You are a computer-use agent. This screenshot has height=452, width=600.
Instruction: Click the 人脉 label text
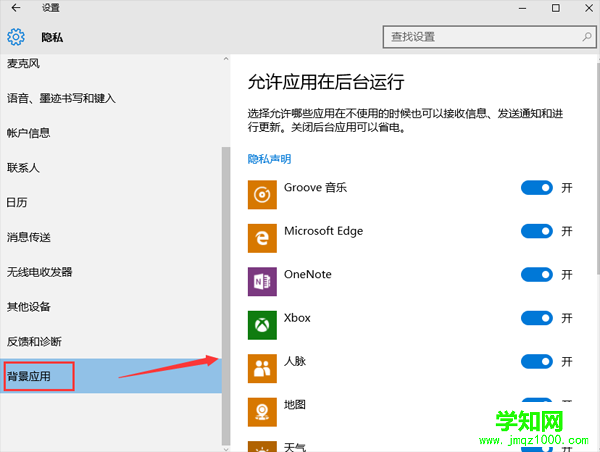pos(295,361)
